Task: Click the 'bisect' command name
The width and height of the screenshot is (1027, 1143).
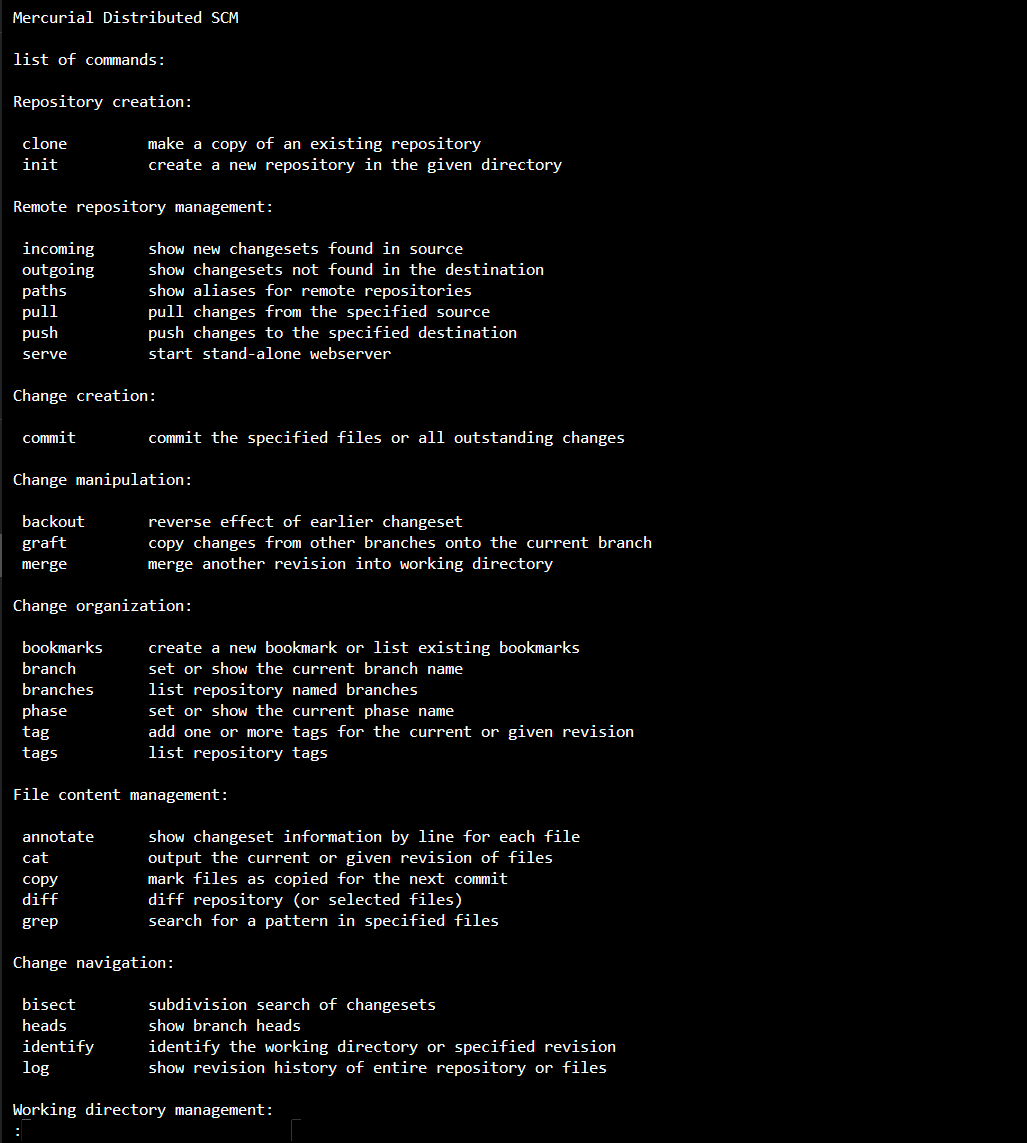Action: [49, 1005]
